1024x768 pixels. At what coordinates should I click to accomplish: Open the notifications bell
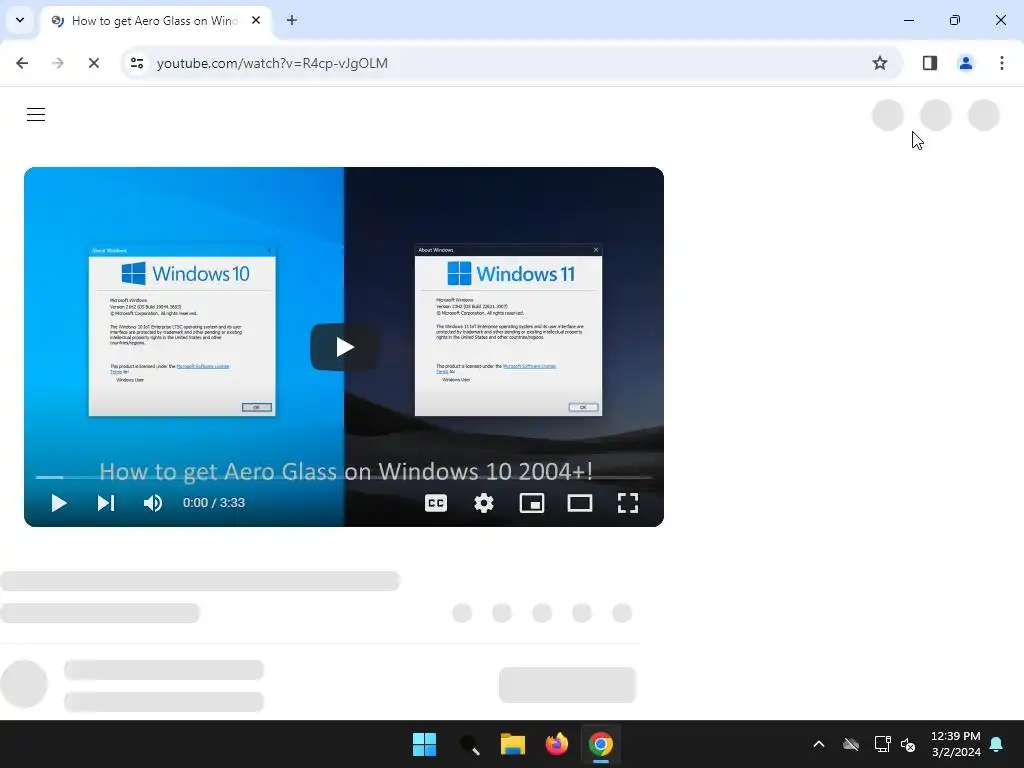997,744
